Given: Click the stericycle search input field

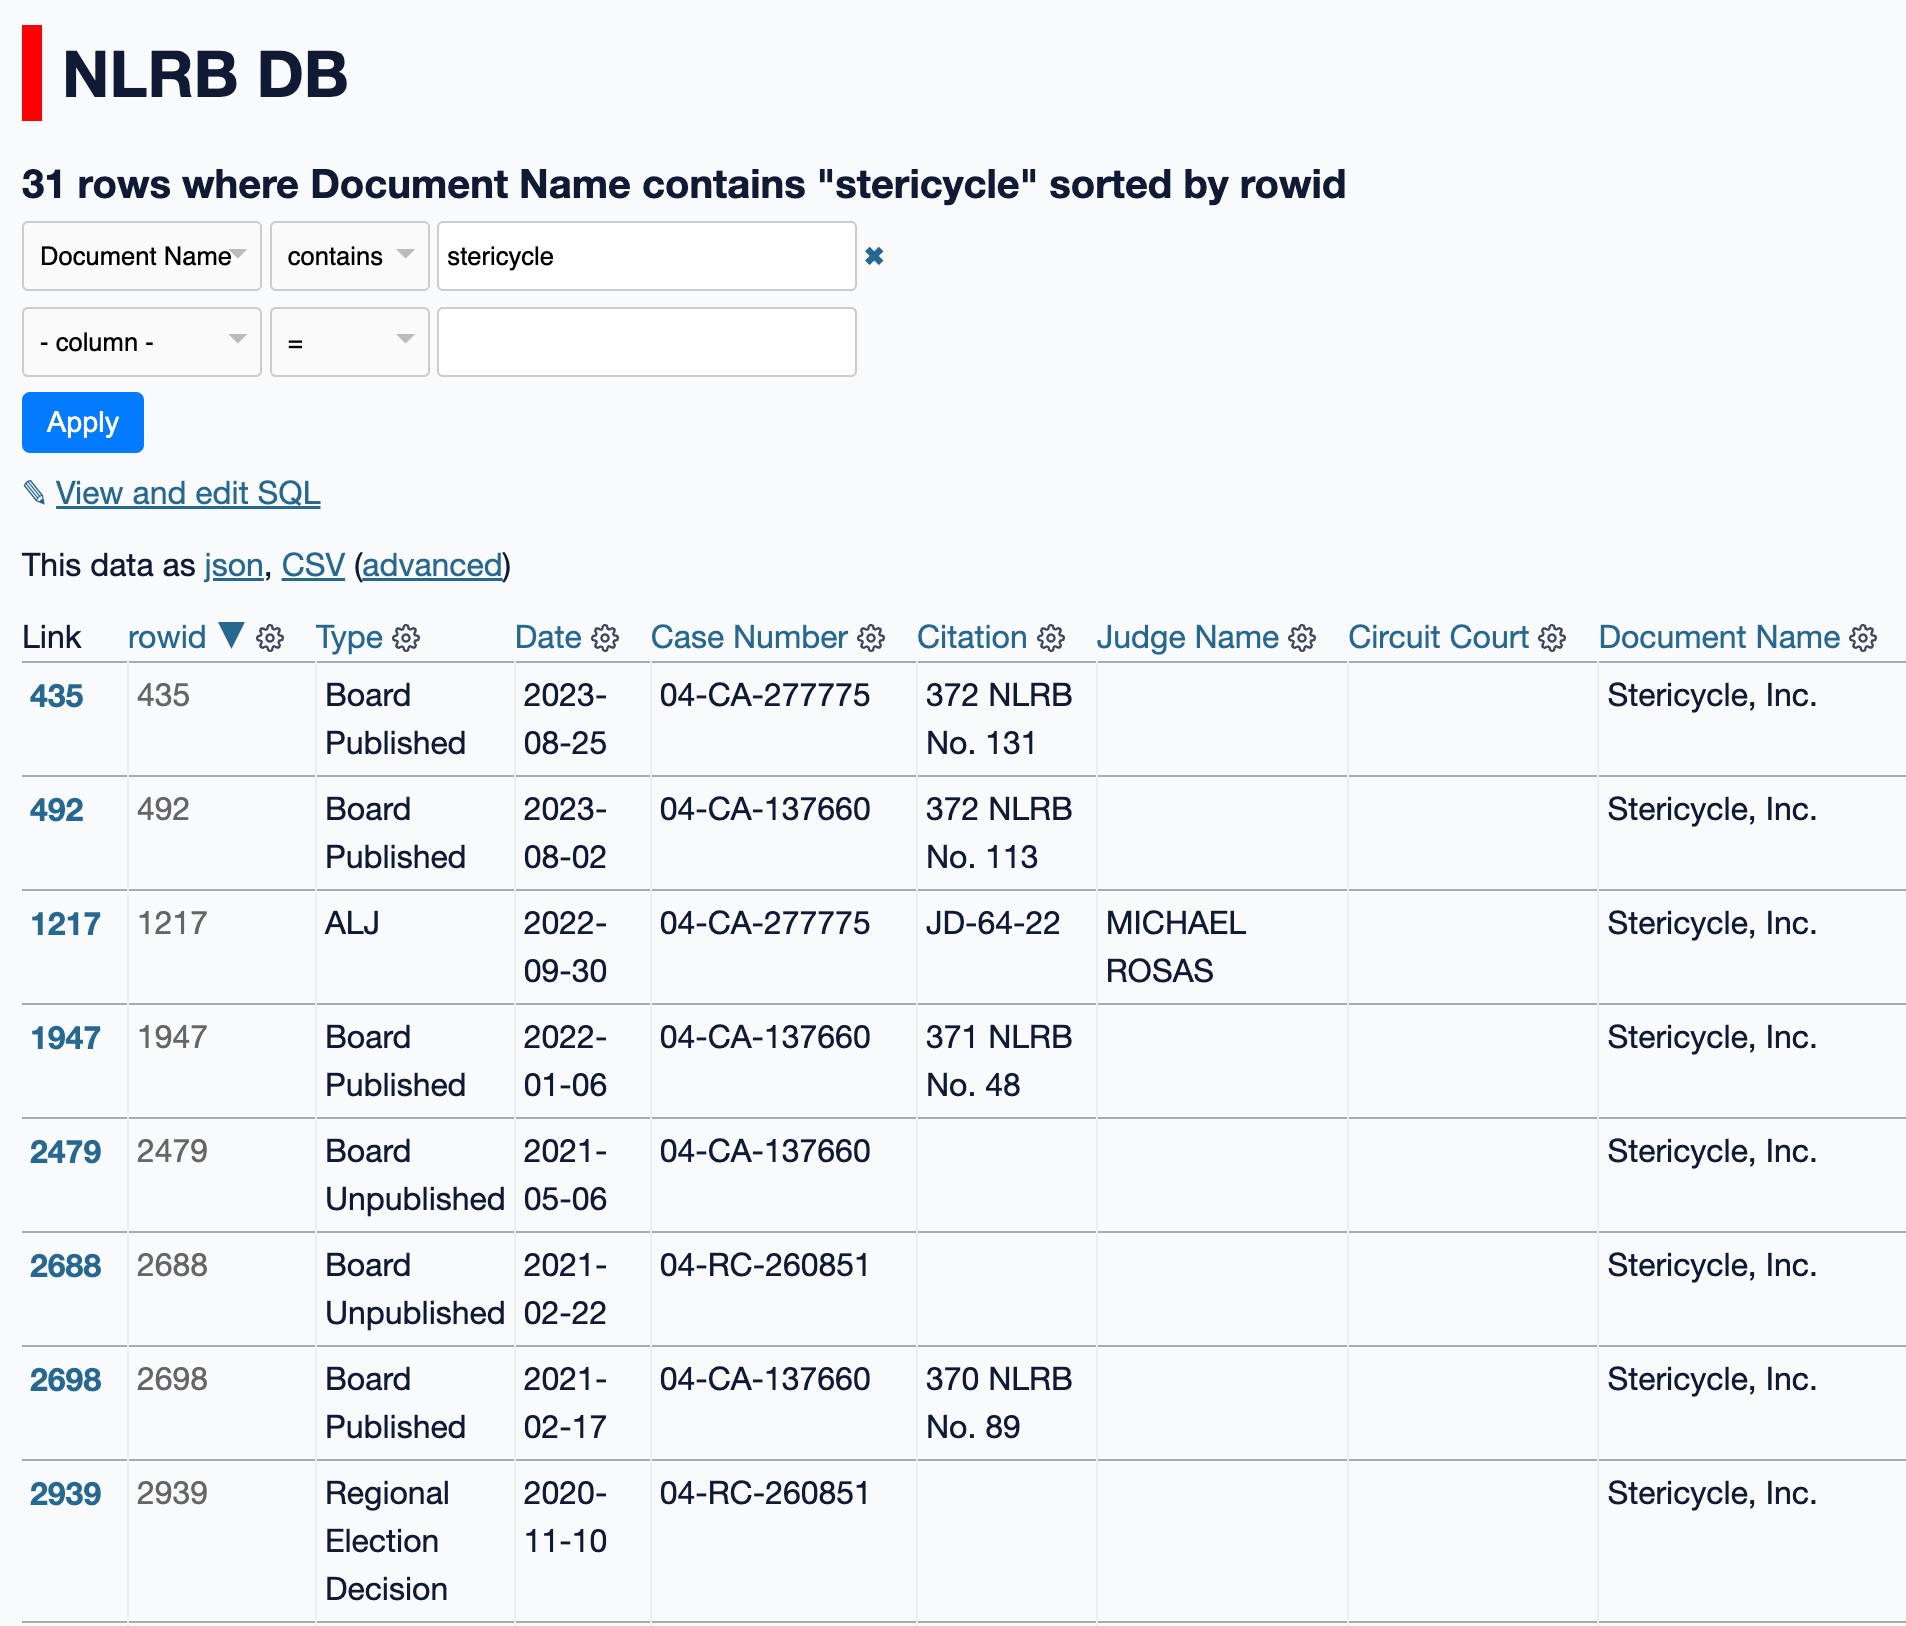Looking at the screenshot, I should [645, 256].
